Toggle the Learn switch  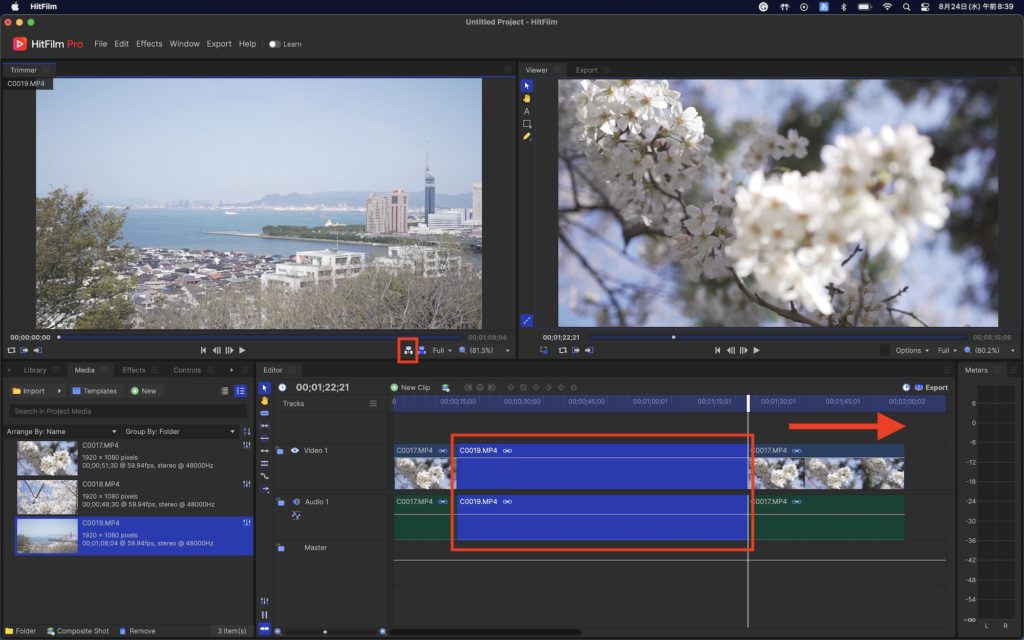coord(274,44)
